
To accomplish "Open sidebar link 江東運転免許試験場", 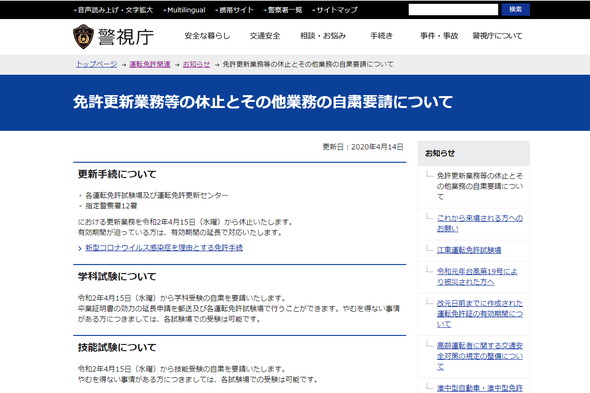I will pyautogui.click(x=469, y=250).
